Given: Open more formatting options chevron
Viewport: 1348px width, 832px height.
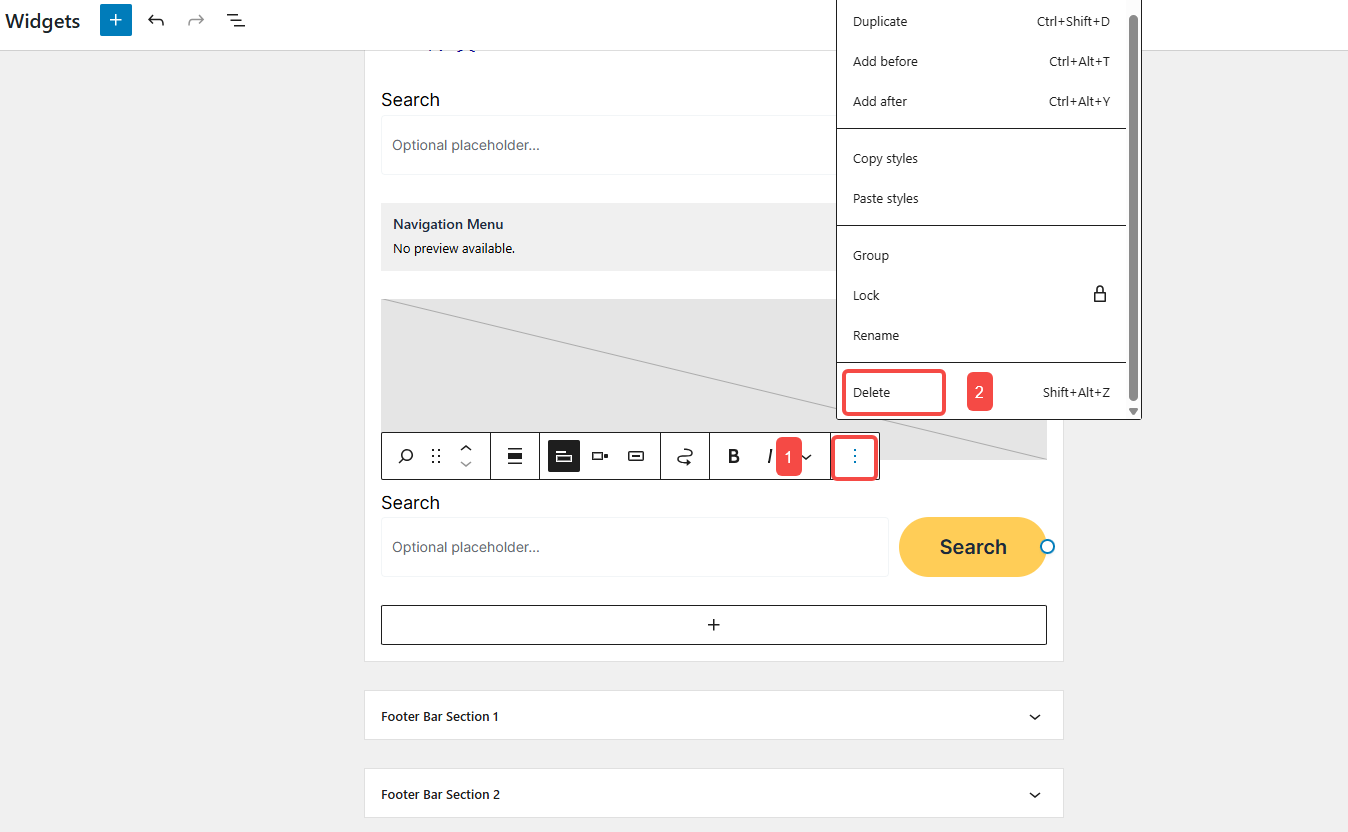Looking at the screenshot, I should (x=806, y=456).
